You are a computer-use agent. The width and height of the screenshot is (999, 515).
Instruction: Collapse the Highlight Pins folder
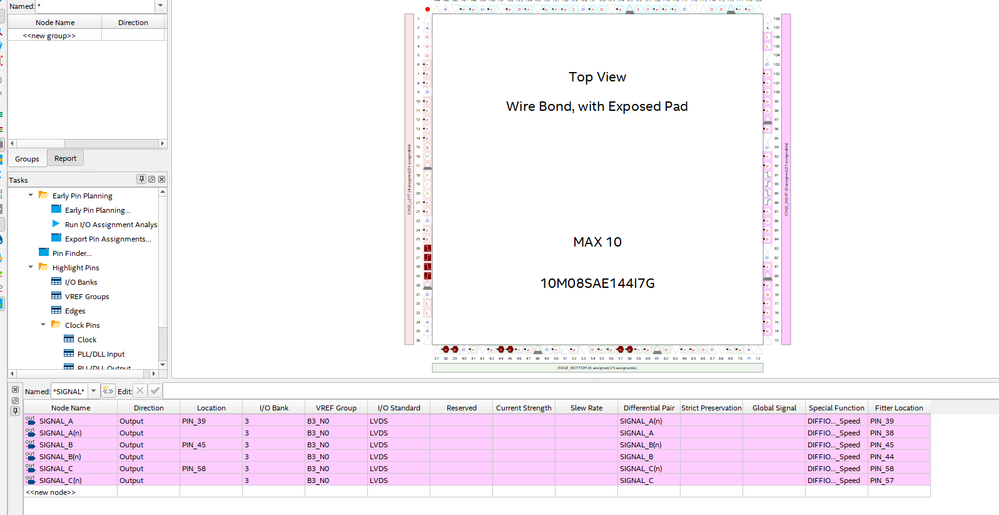click(31, 268)
